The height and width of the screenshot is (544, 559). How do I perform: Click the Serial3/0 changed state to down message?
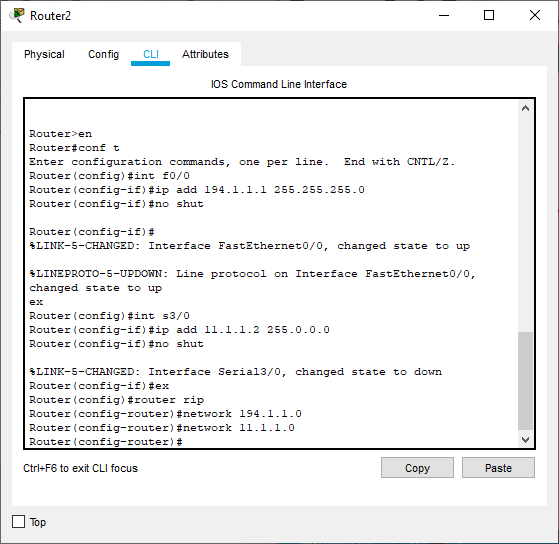236,372
